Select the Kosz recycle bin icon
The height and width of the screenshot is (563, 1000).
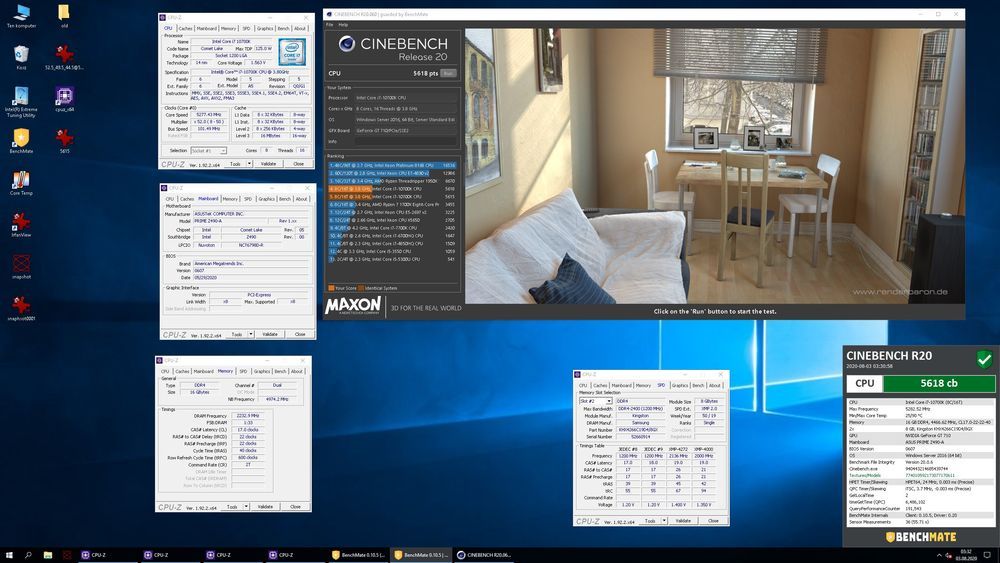pos(21,57)
